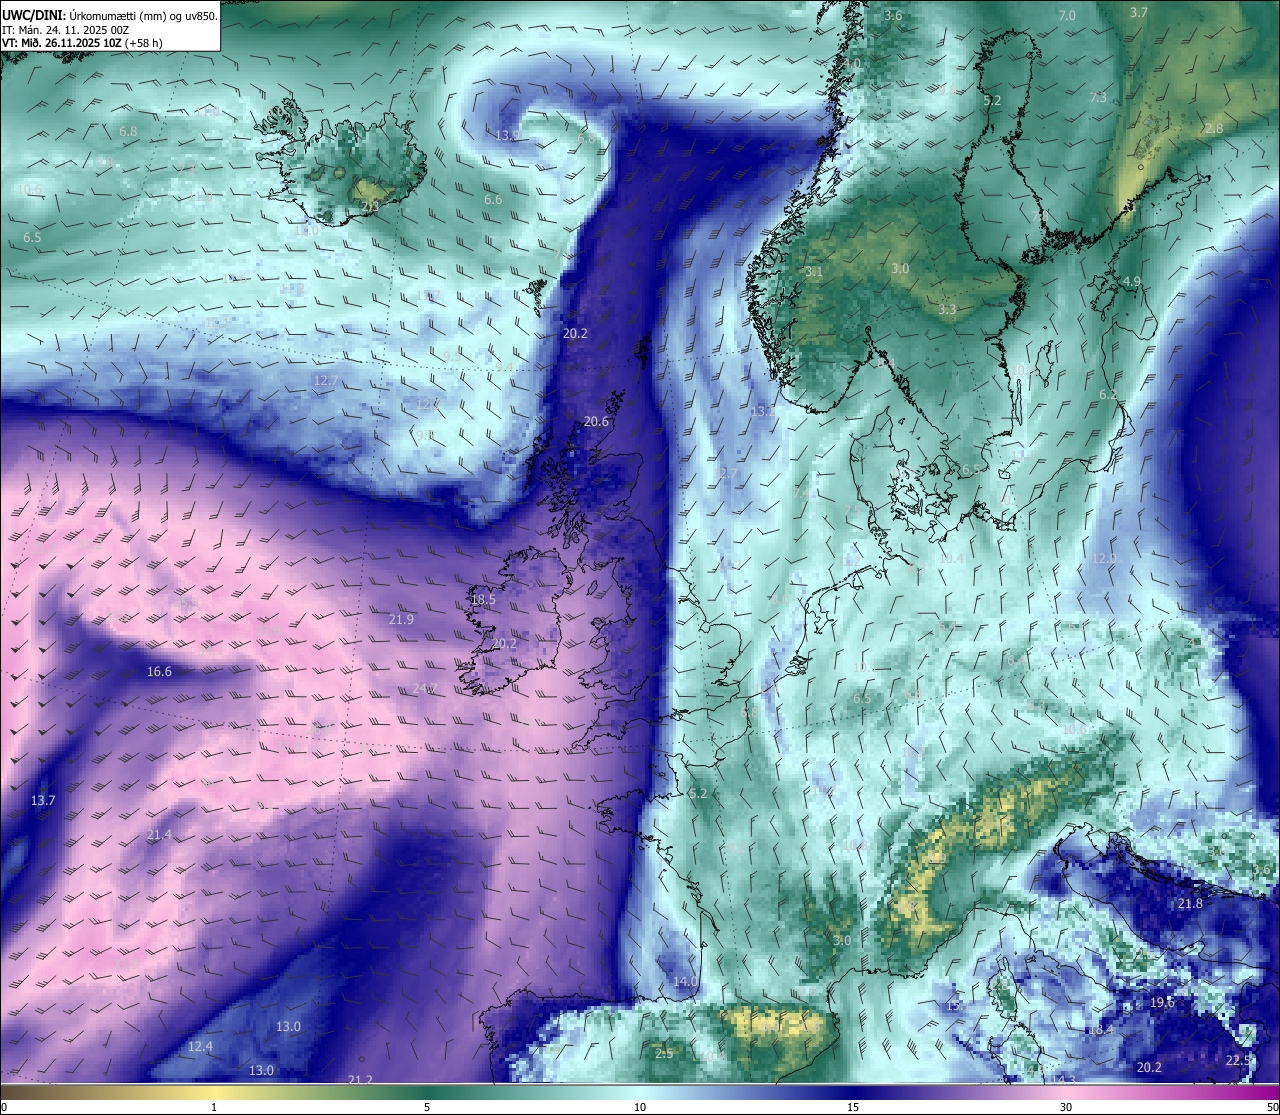The width and height of the screenshot is (1280, 1115).
Task: Click the 19.6 value over Italy
Action: (x=1162, y=1003)
